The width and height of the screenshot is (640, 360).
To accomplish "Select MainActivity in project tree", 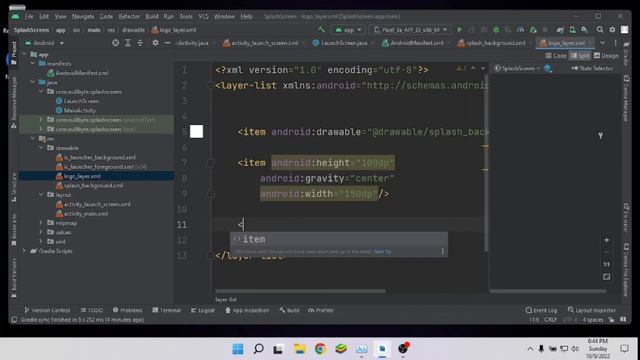I will coord(79,110).
